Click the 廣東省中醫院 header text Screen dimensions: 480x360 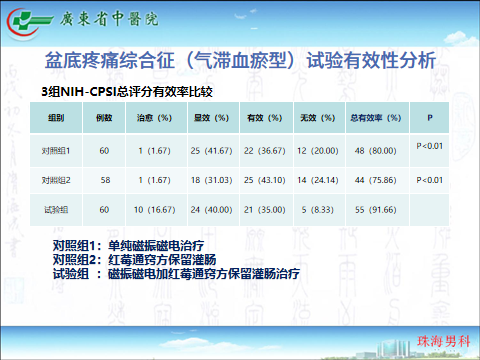click(109, 19)
